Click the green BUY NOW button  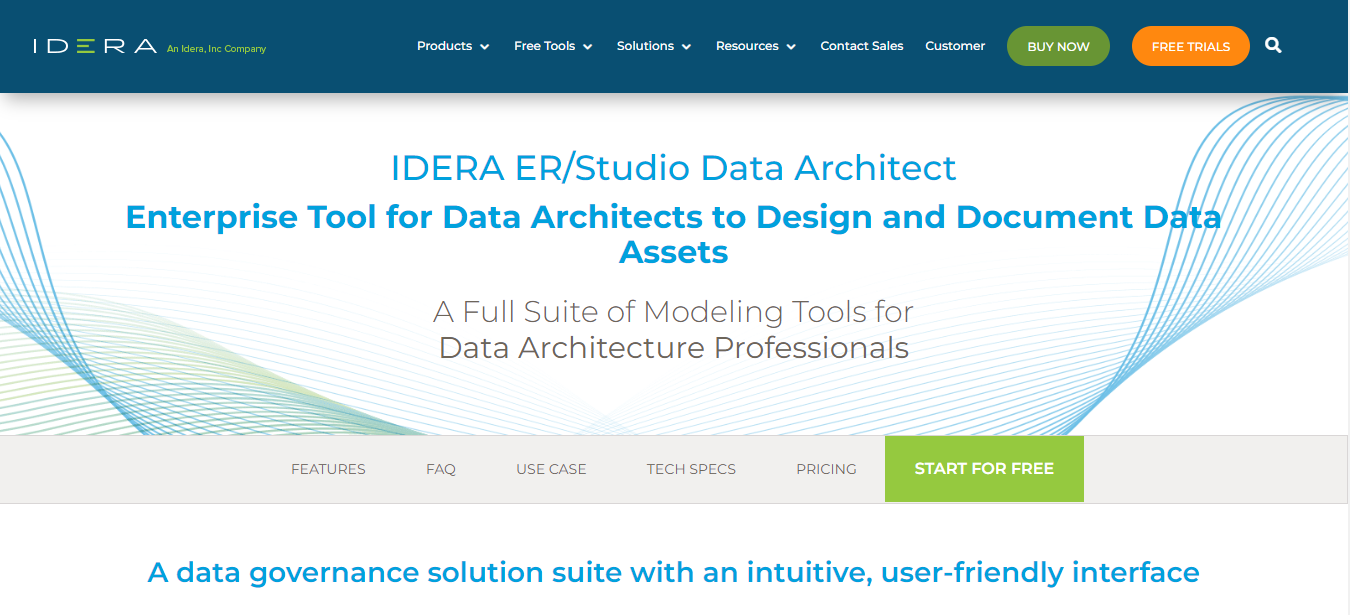tap(1058, 45)
